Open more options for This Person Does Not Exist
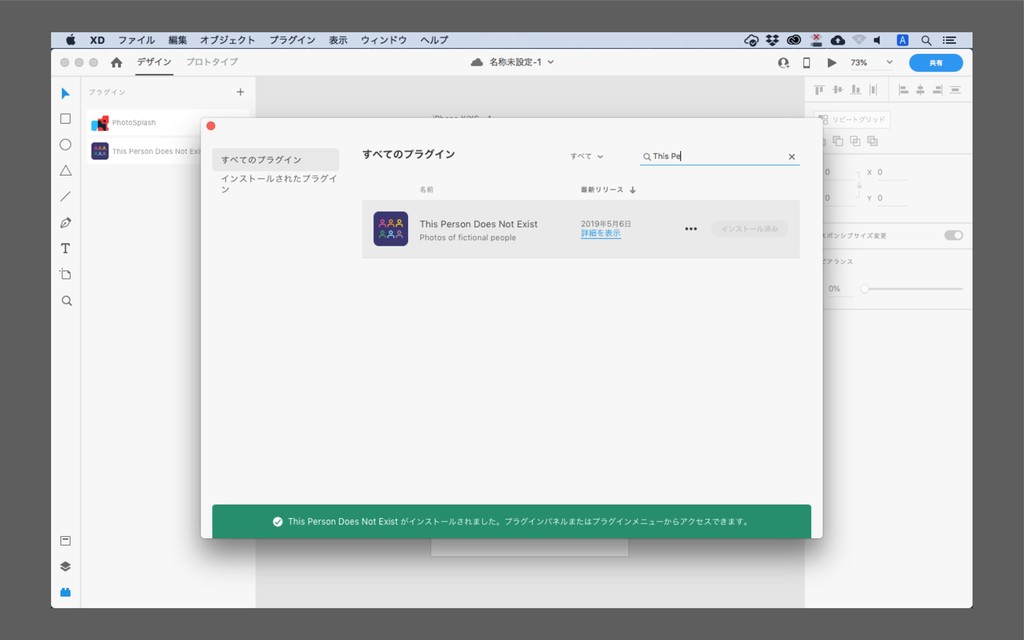Viewport: 1024px width, 640px height. [x=691, y=229]
